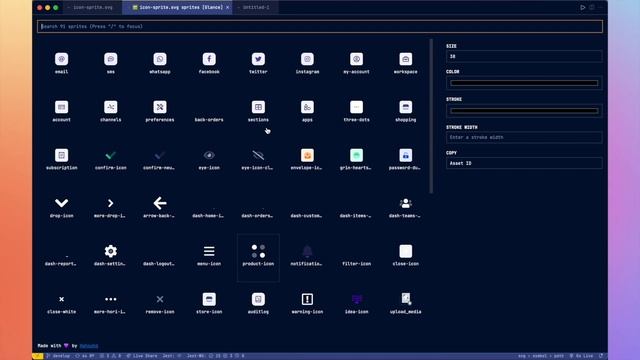The image size is (640, 360).
Task: Select the auditlog sprite icon
Action: (x=258, y=299)
